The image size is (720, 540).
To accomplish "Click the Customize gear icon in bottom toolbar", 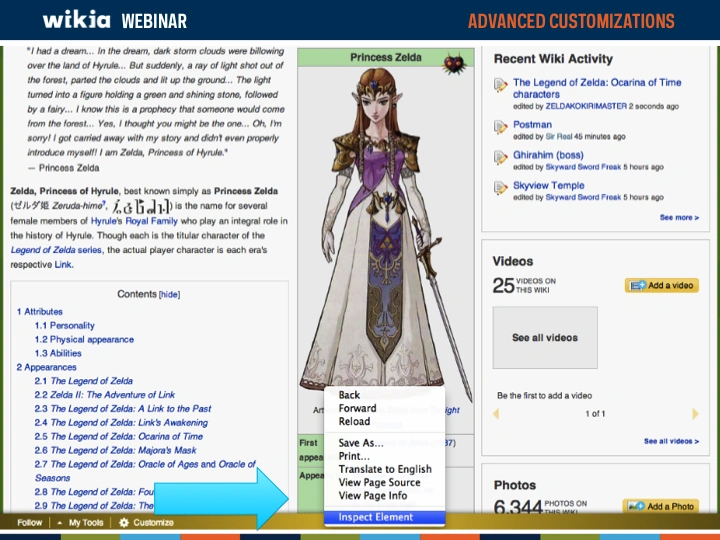I will pos(124,522).
